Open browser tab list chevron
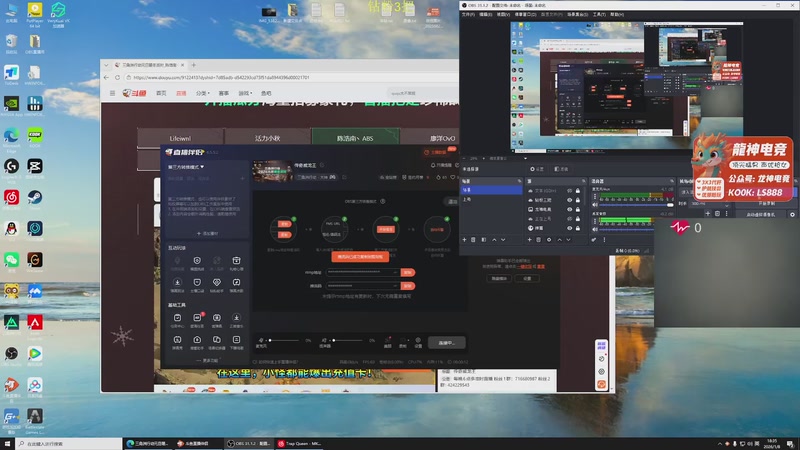 (x=106, y=65)
